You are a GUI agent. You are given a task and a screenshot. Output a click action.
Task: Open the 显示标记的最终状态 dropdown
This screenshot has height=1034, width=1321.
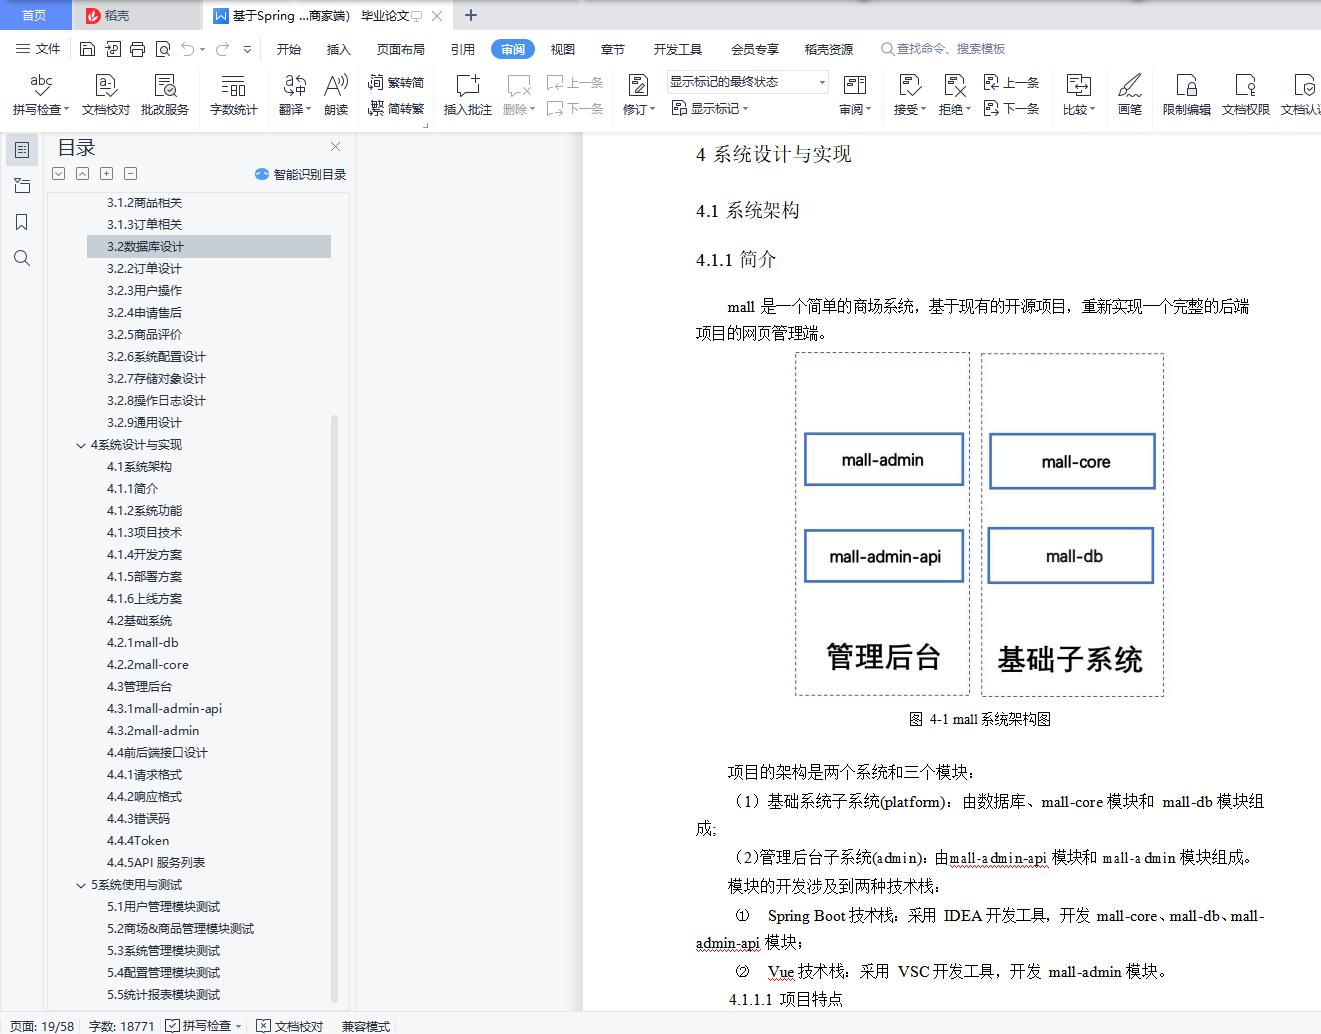pos(748,82)
